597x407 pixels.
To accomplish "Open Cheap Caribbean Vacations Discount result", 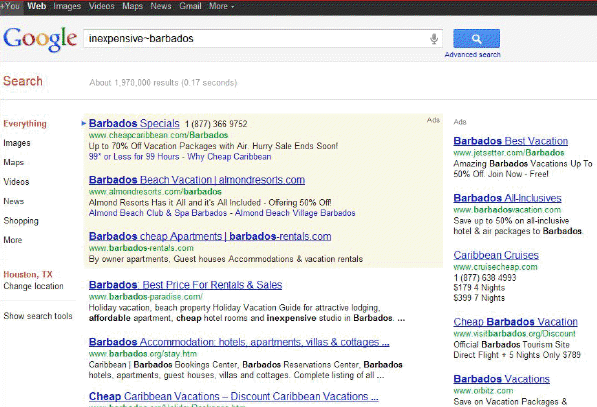I will (x=234, y=396).
